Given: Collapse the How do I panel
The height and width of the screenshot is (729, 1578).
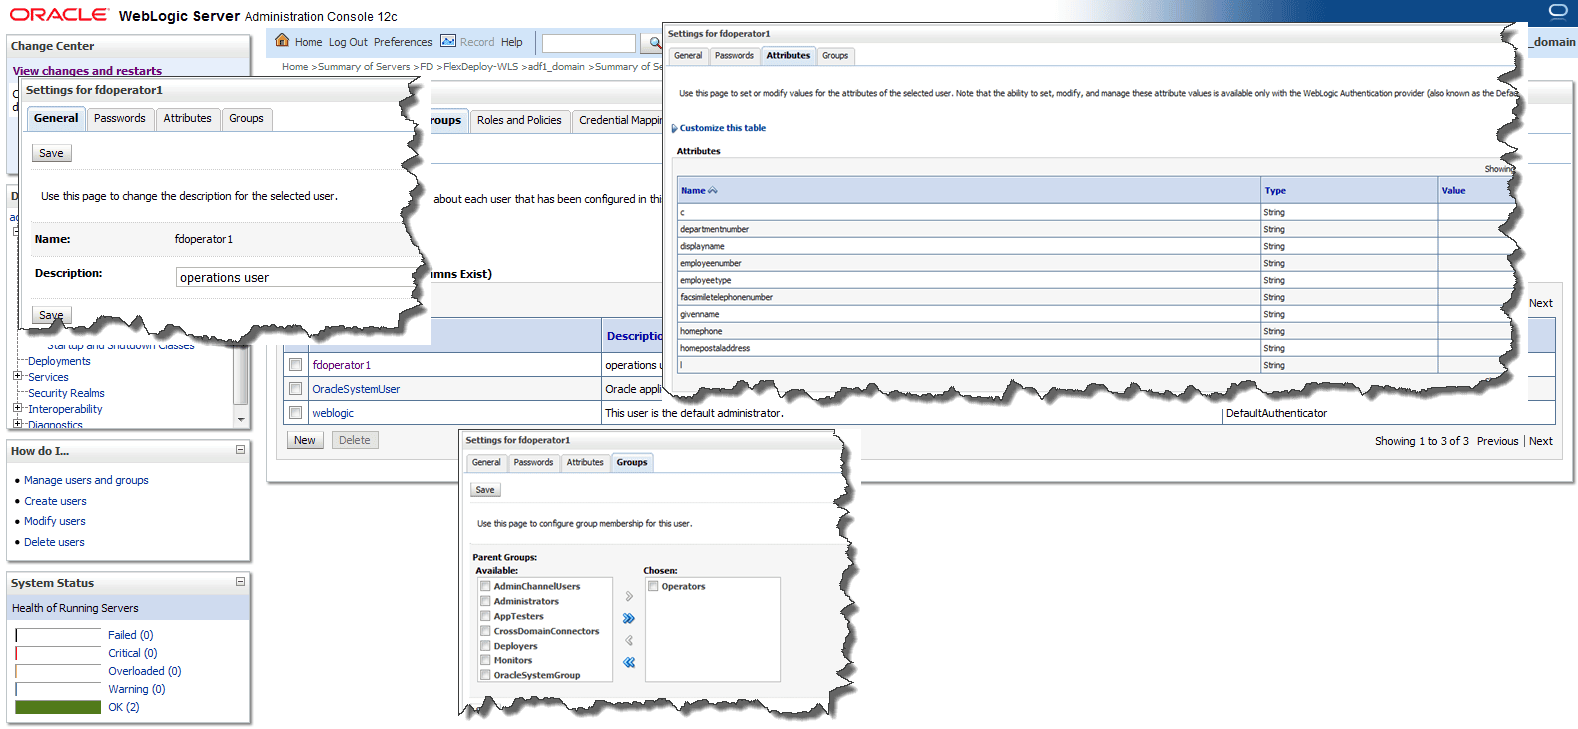Looking at the screenshot, I should click(x=240, y=450).
